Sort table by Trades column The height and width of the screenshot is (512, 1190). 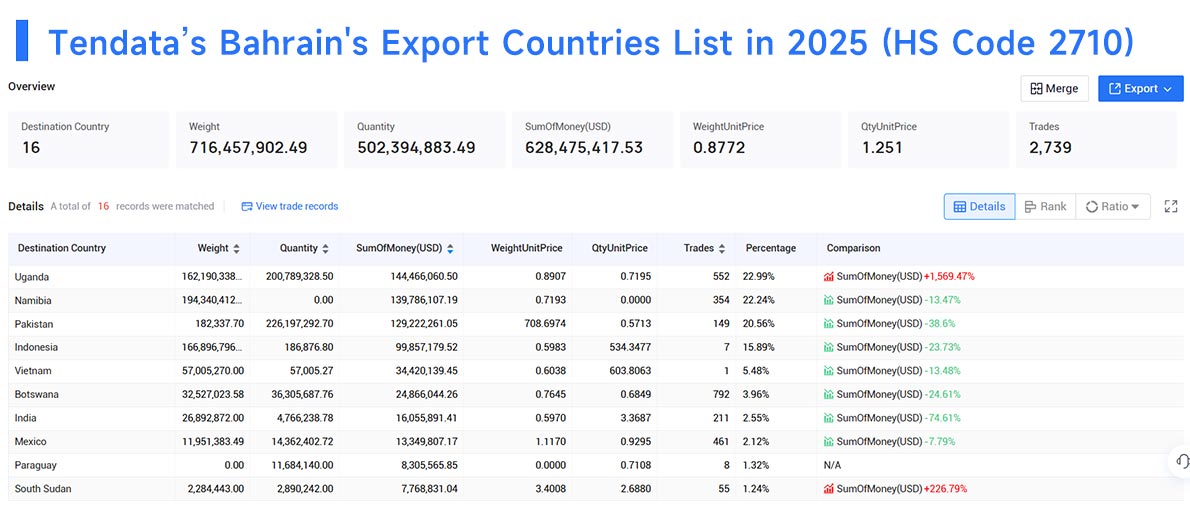point(722,249)
